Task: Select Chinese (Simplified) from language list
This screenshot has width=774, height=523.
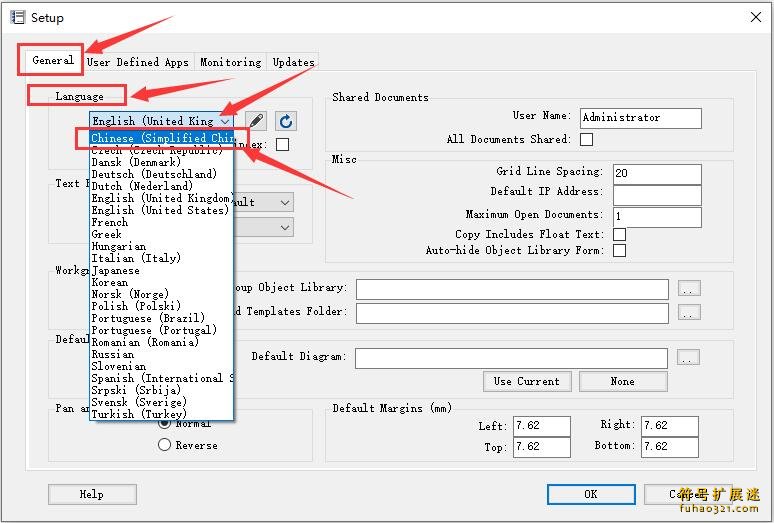Action: pyautogui.click(x=161, y=138)
